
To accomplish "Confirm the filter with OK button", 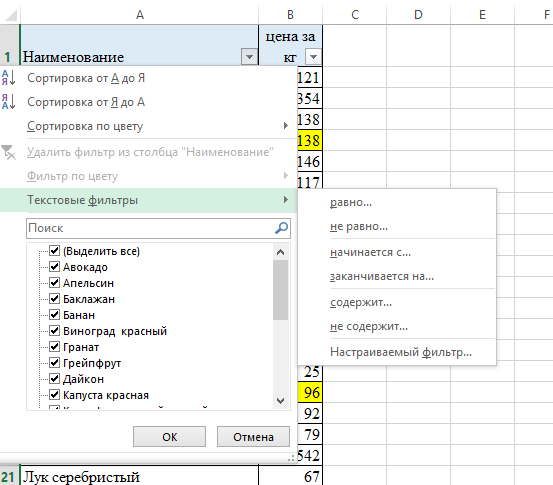I will 169,437.
